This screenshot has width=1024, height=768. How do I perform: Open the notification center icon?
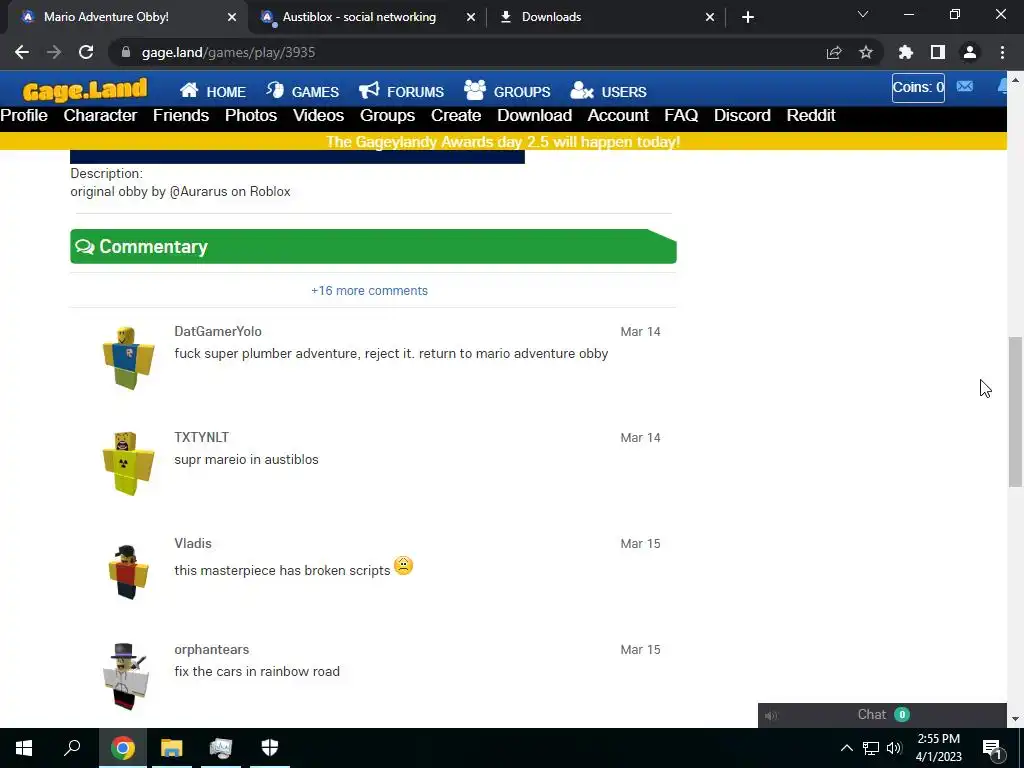pyautogui.click(x=992, y=748)
